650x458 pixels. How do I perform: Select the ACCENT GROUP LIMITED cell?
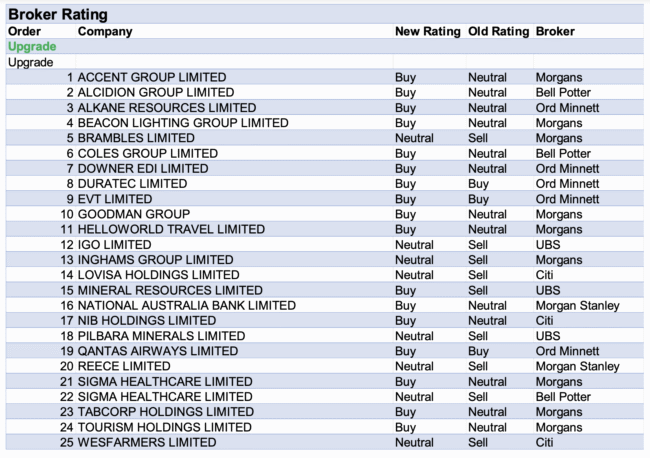click(152, 77)
